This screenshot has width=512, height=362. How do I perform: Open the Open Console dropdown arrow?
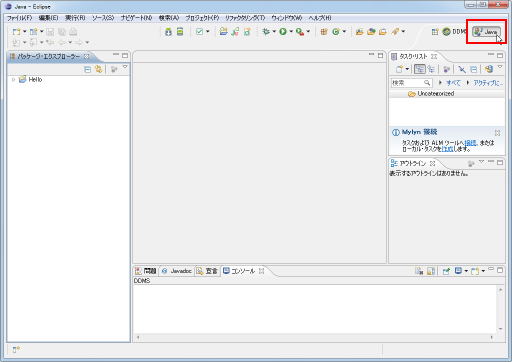483,271
